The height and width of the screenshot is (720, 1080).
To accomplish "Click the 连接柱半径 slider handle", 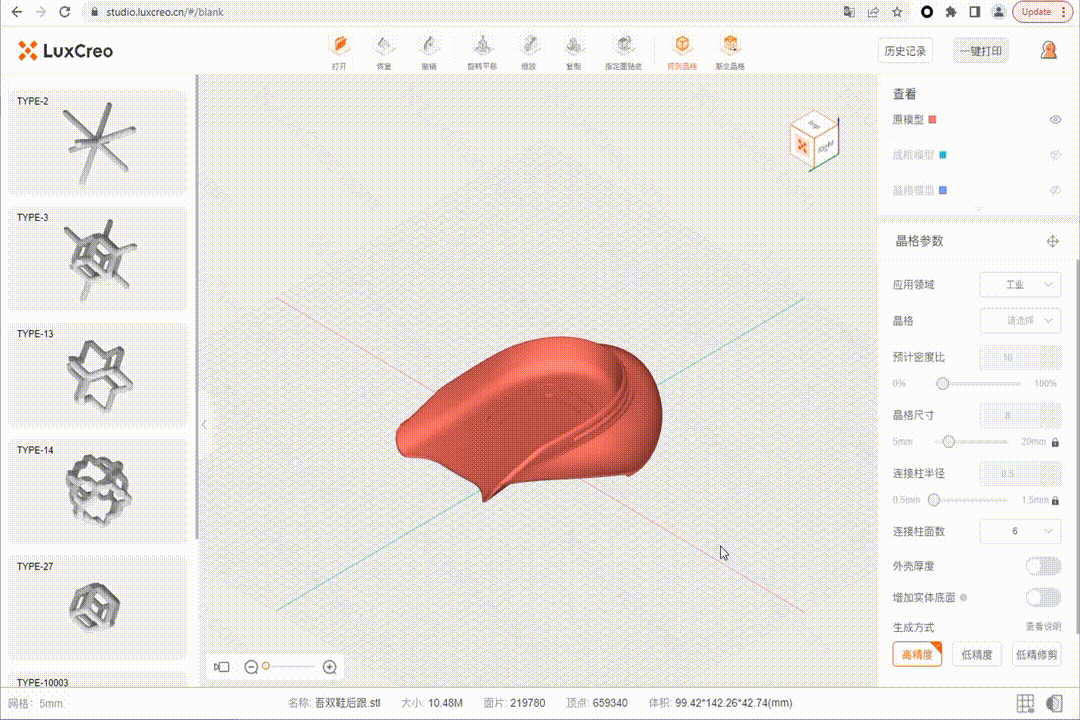I will (x=933, y=500).
